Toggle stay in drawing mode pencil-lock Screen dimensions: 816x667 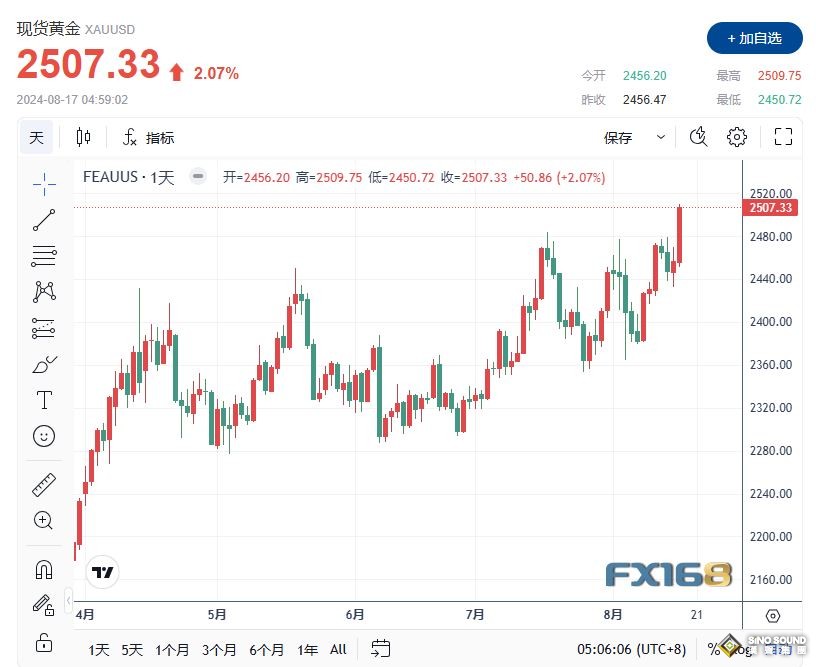(44, 605)
